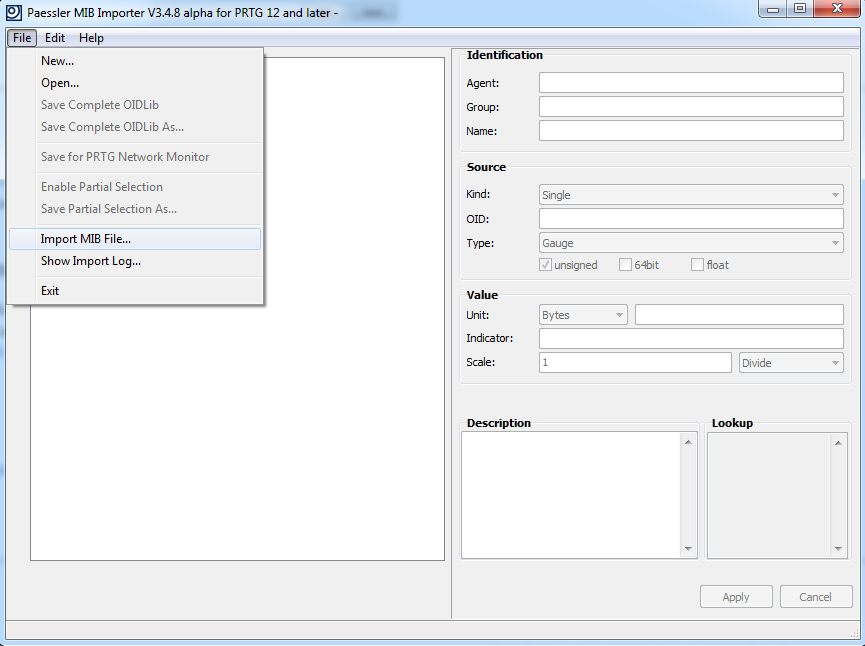Viewport: 865px width, 646px height.
Task: Focus the Name input field
Action: pyautogui.click(x=691, y=131)
